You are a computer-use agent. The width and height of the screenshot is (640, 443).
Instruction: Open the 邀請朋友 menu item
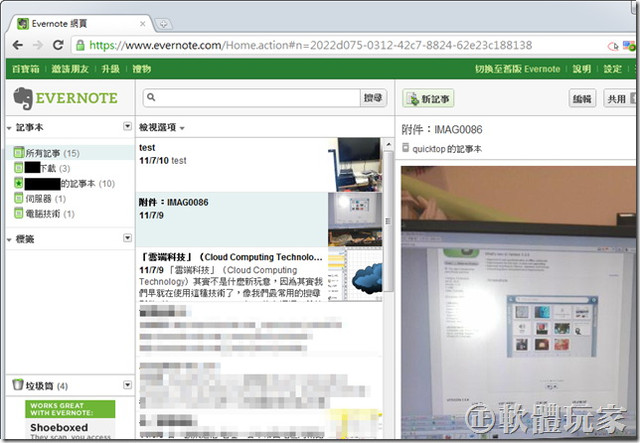coord(70,69)
